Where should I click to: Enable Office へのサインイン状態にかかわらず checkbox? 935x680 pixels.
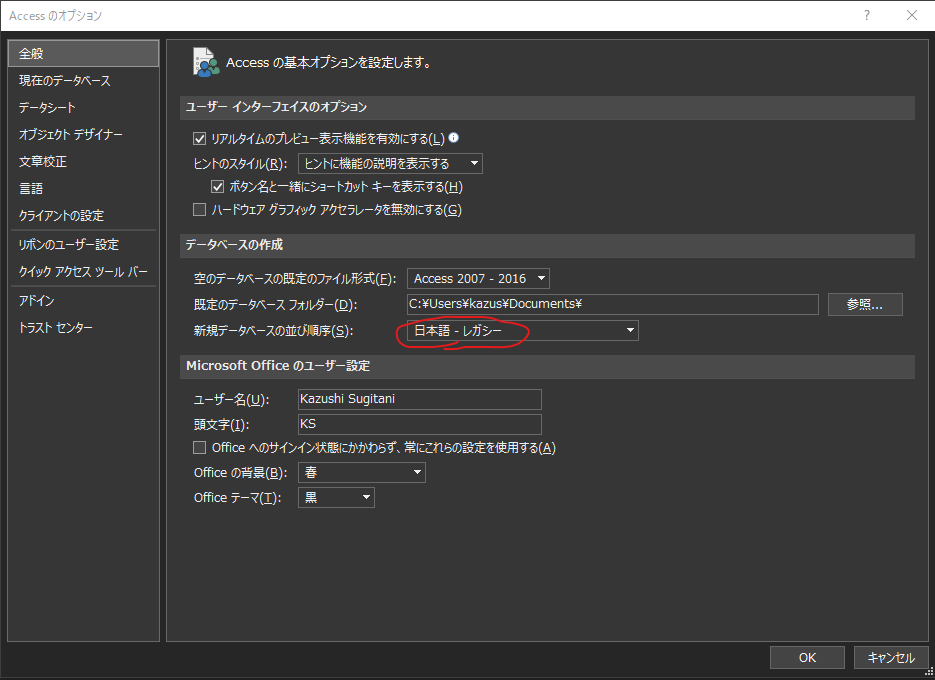tap(200, 447)
